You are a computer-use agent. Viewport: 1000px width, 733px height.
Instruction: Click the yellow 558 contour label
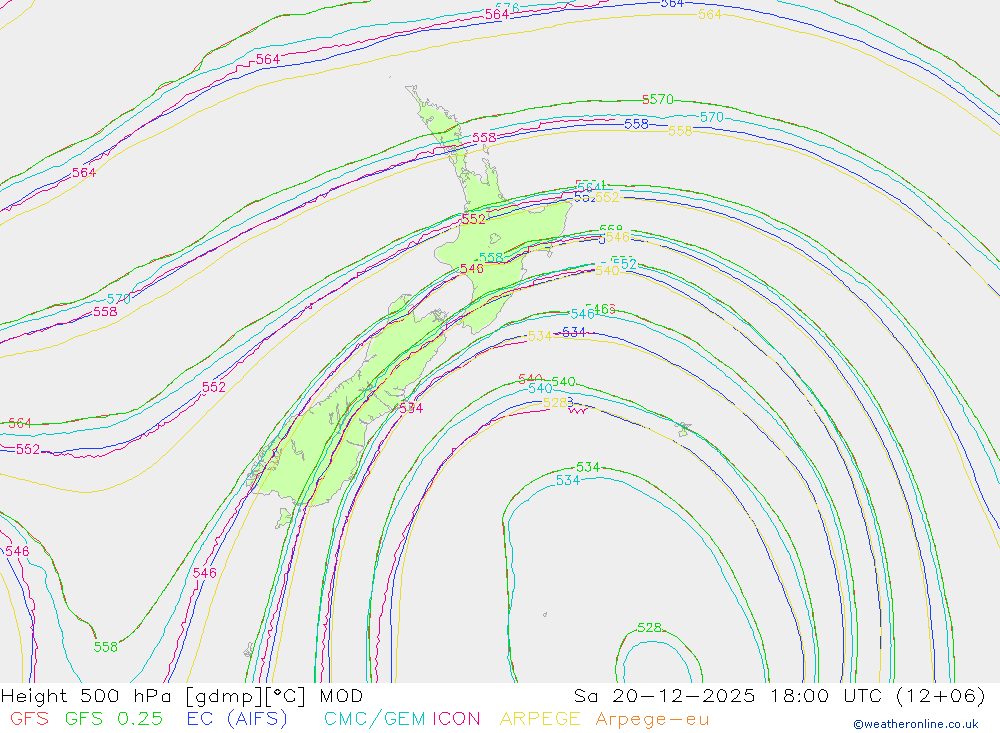[680, 130]
